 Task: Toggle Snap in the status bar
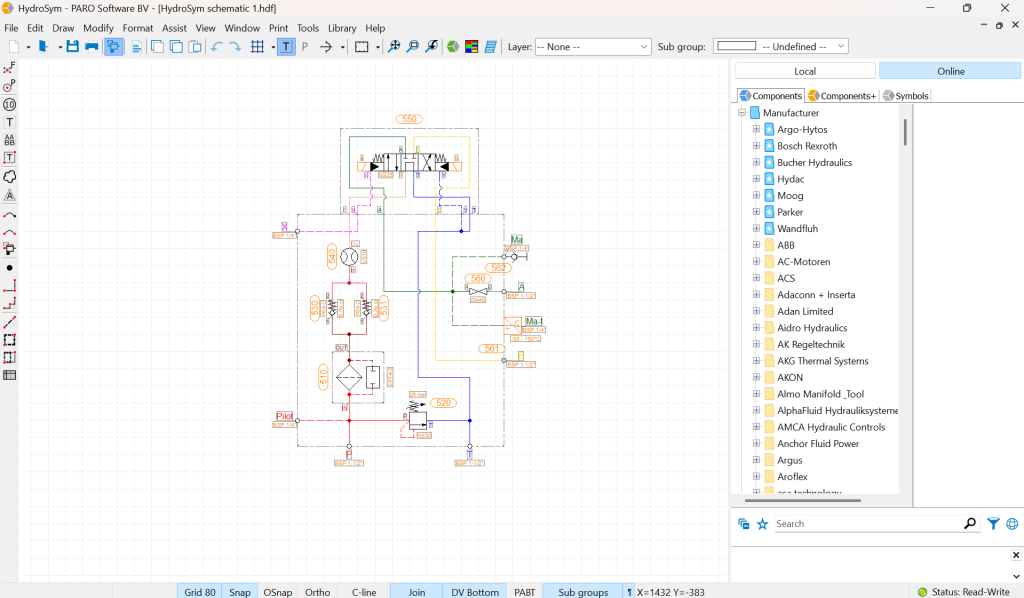click(240, 591)
